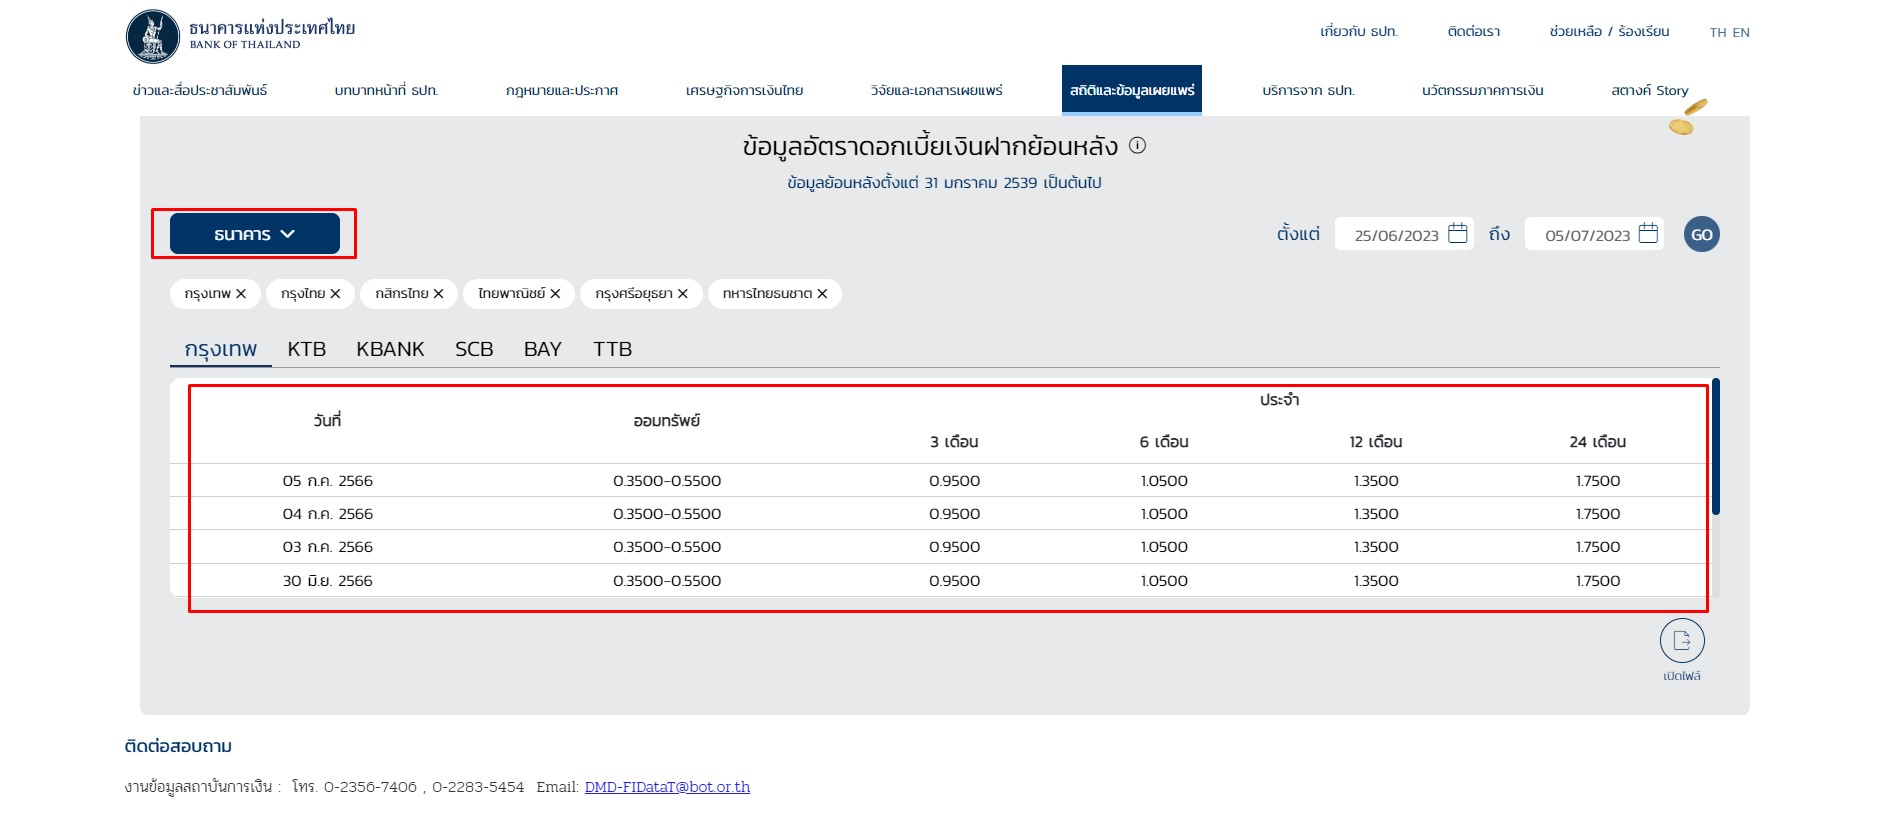Click the วันที่ column header
This screenshot has width=1889, height=816.
tap(327, 421)
